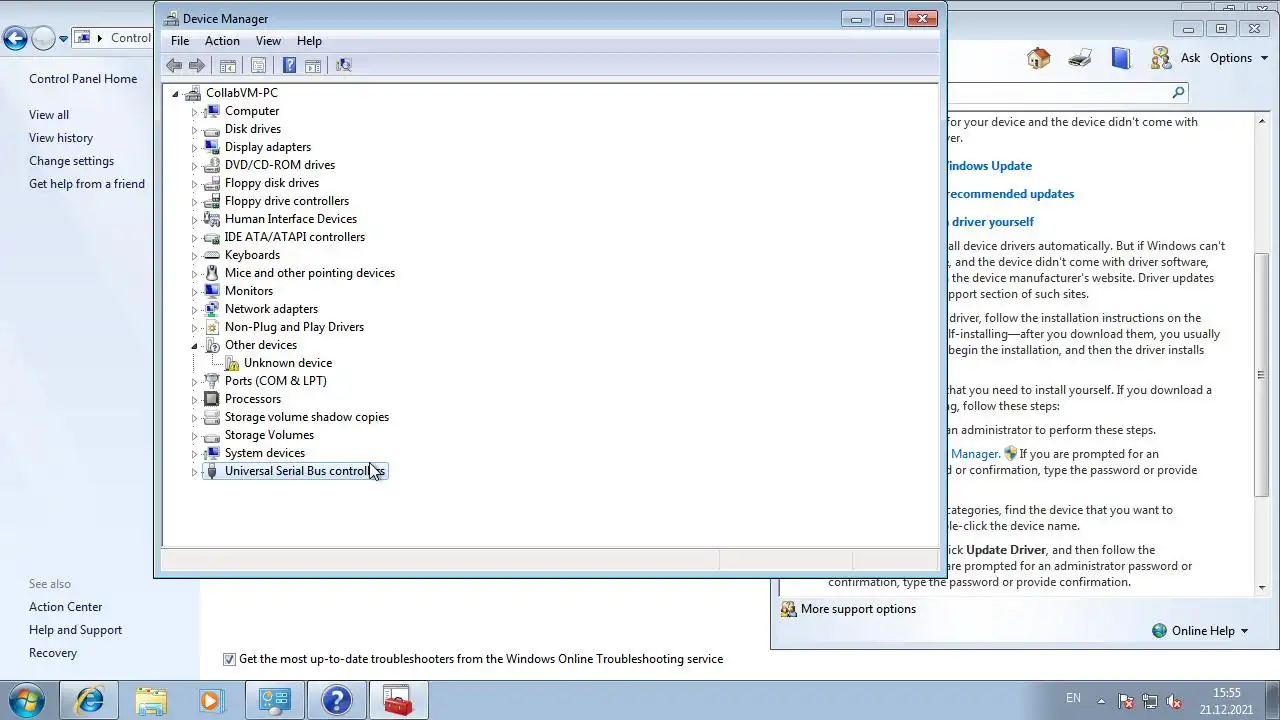Click Scan for hardware changes toolbar icon
Viewport: 1280px width, 720px height.
pos(344,65)
